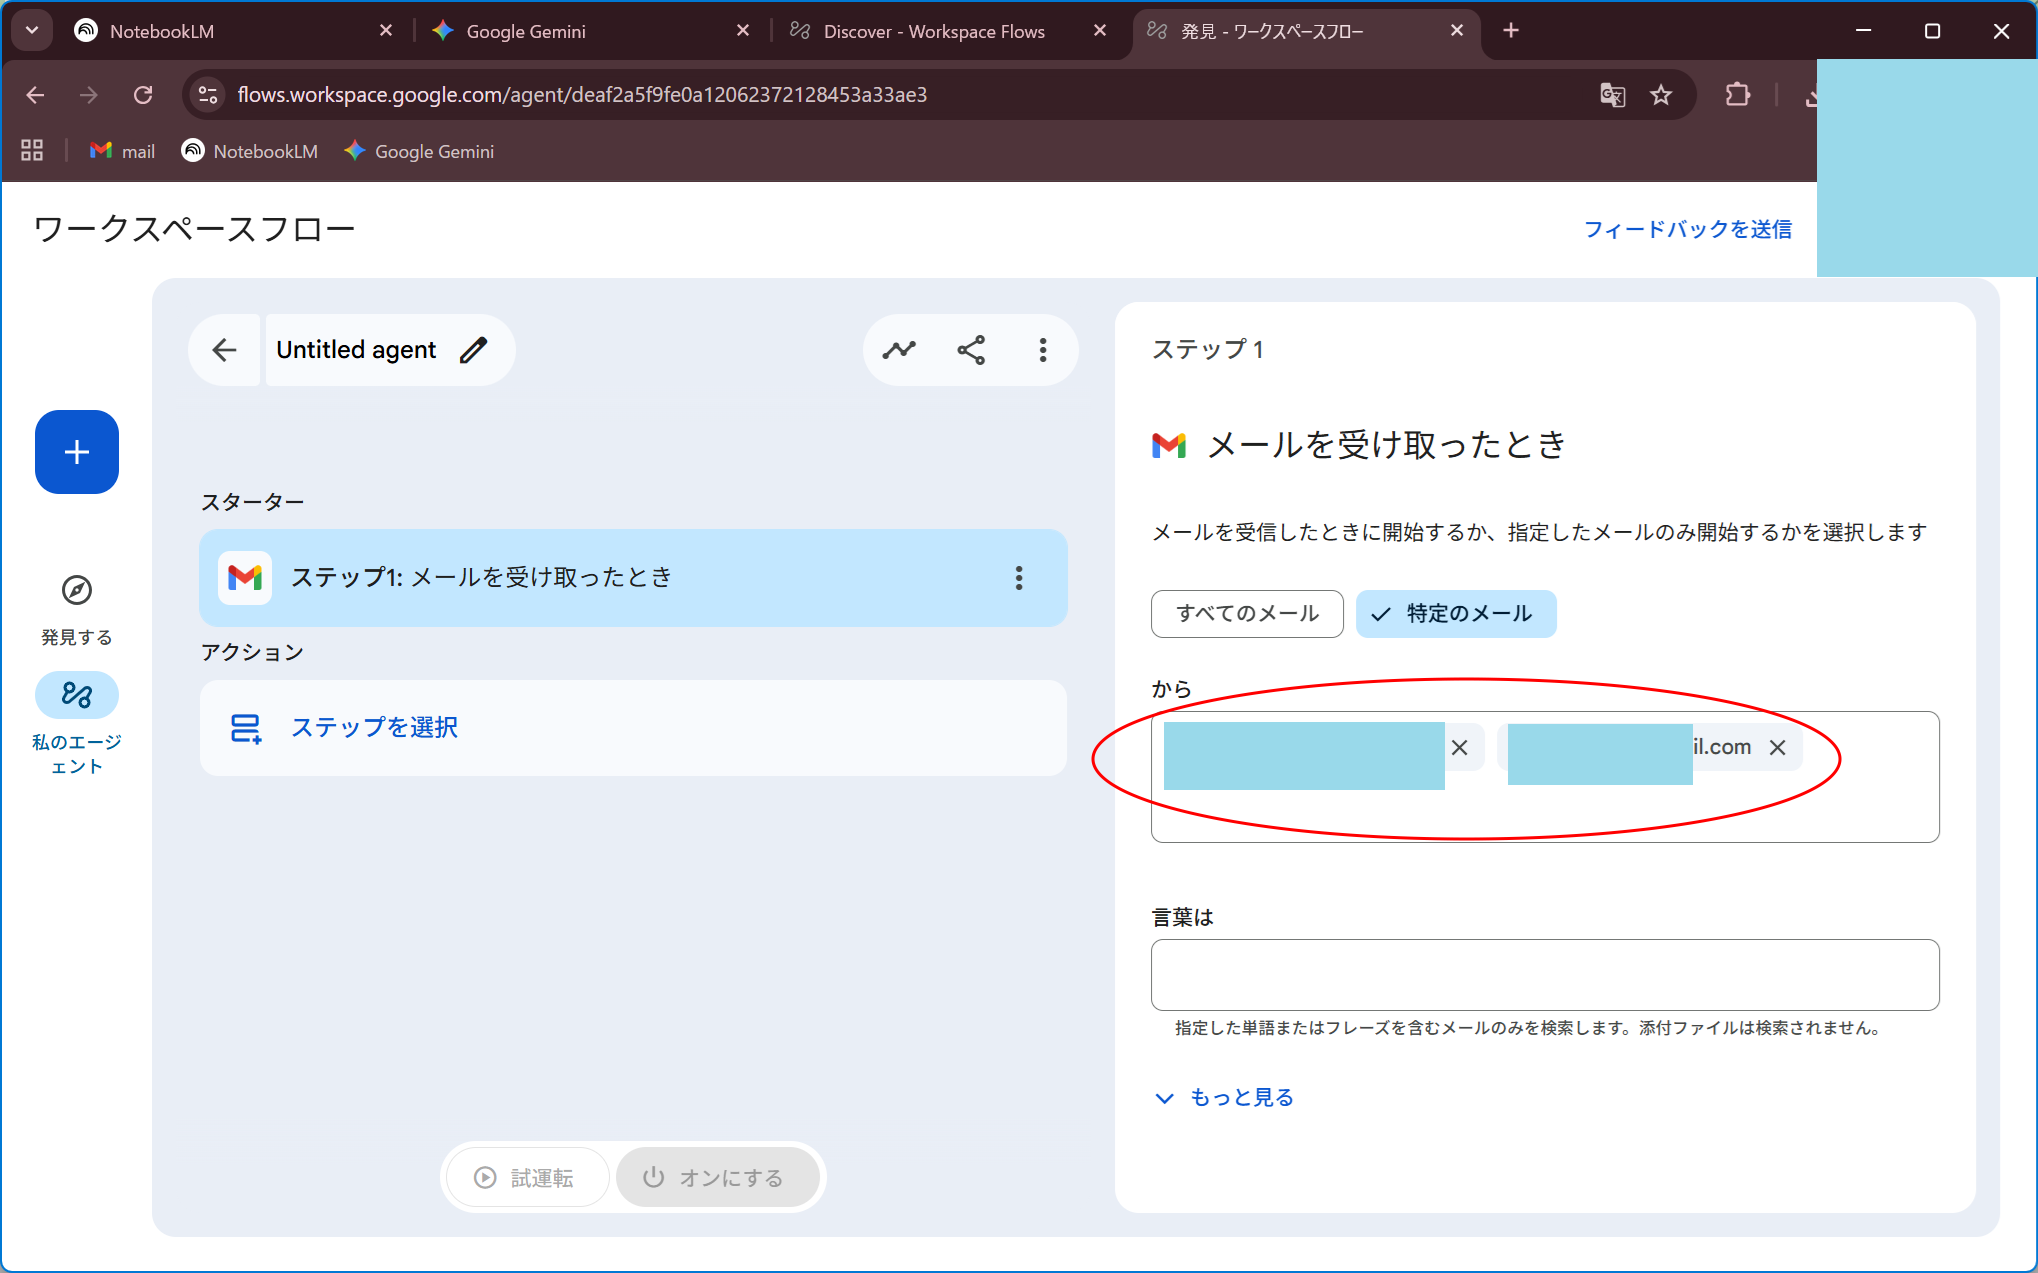Viewport: 2038px width, 1273px height.
Task: Open the three-dot menu on ステップ1 row
Action: coord(1019,578)
